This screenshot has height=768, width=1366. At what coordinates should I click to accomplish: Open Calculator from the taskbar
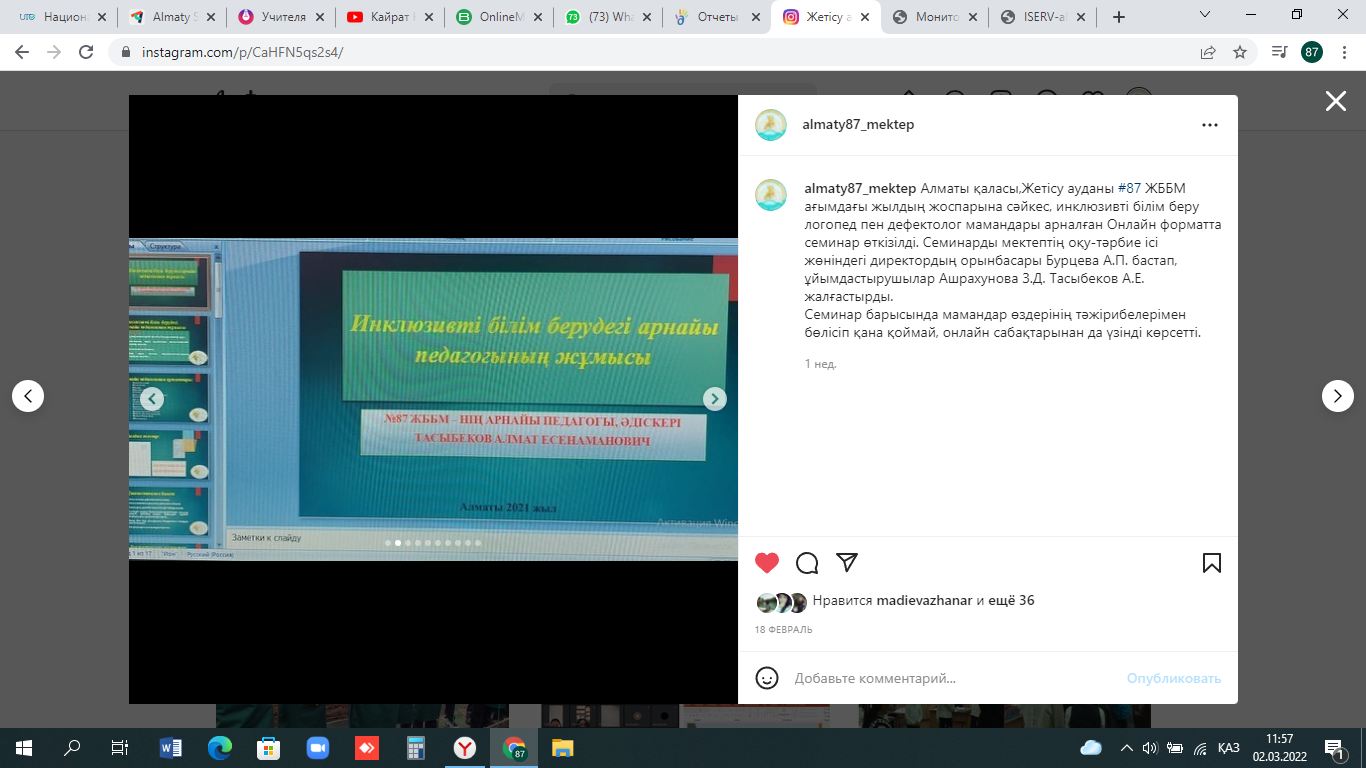416,748
